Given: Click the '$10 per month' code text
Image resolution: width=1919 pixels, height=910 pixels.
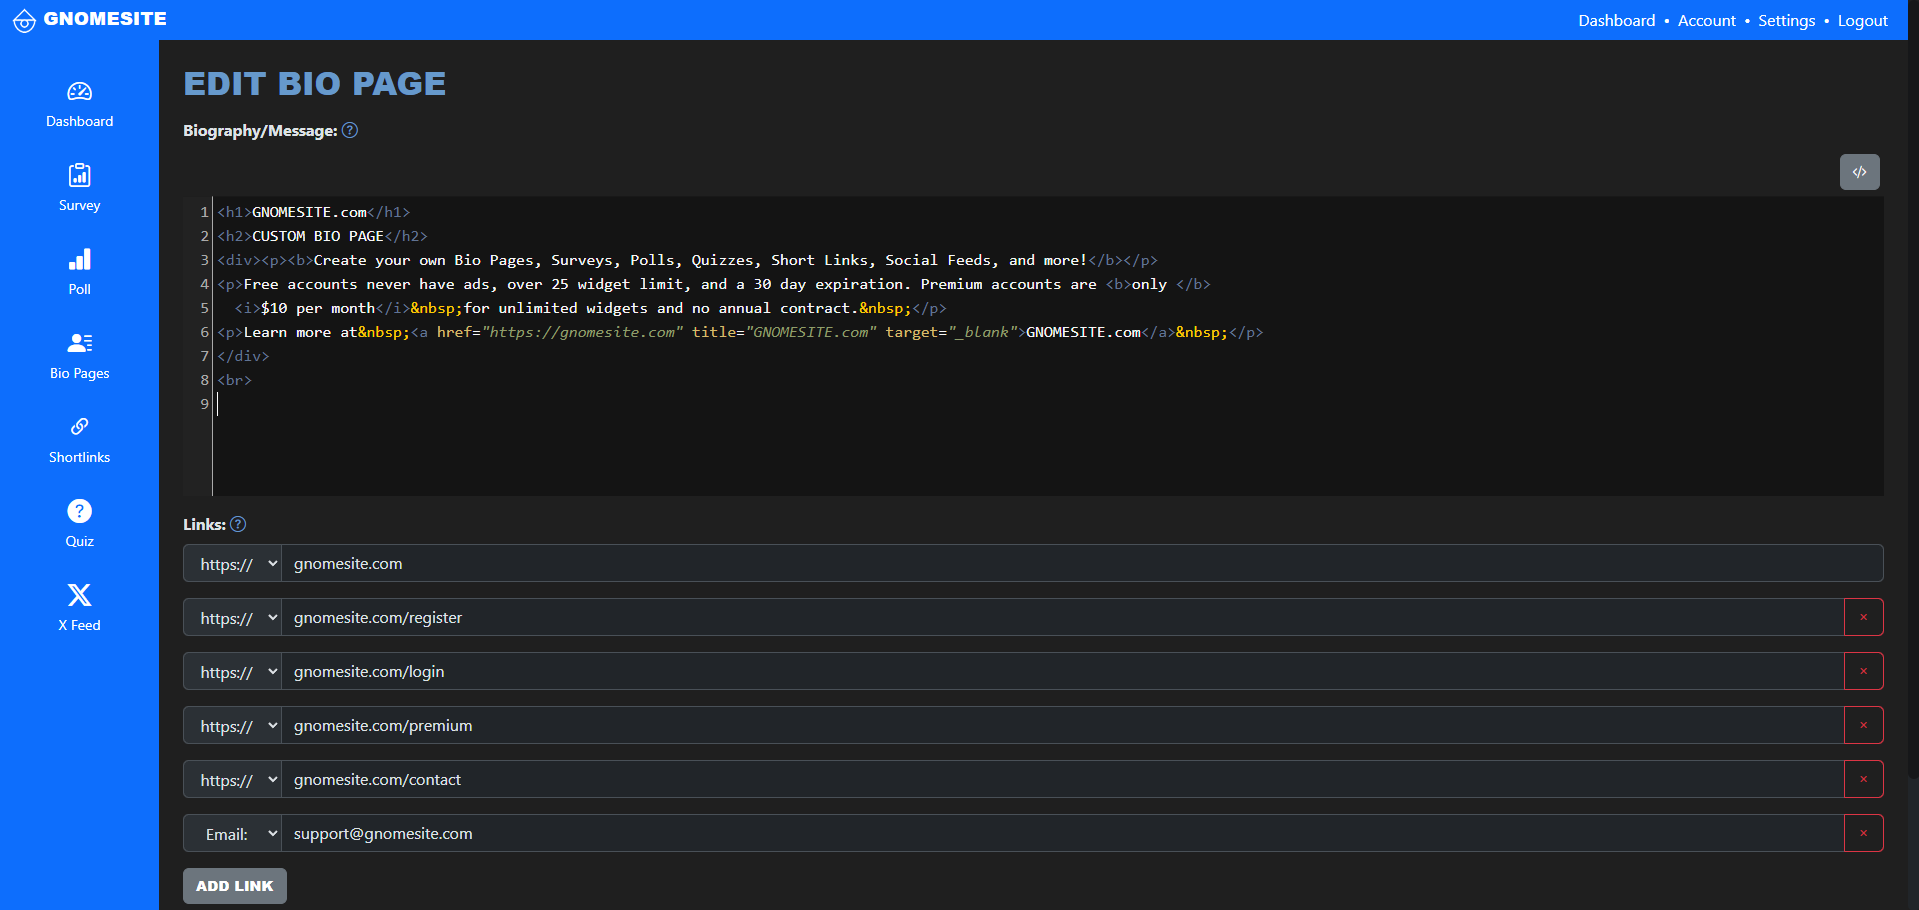Looking at the screenshot, I should 318,308.
